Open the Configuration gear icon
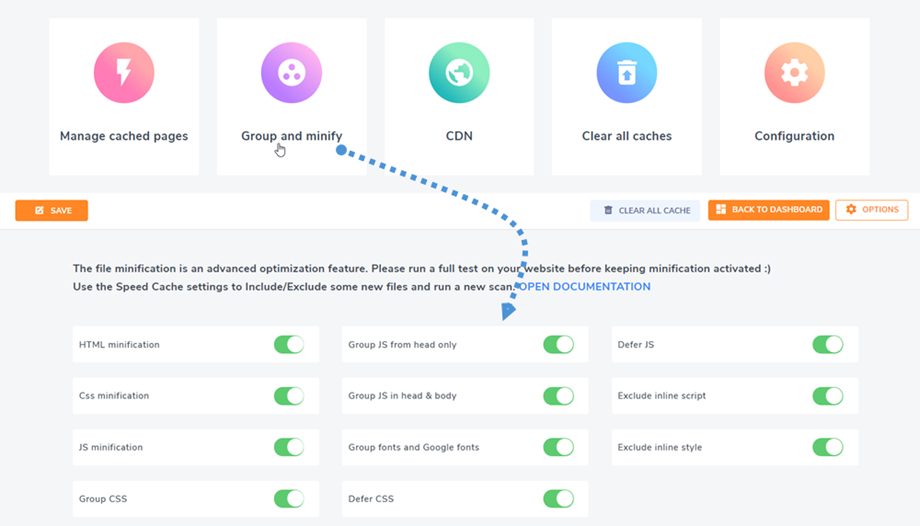920x526 pixels. click(x=794, y=73)
